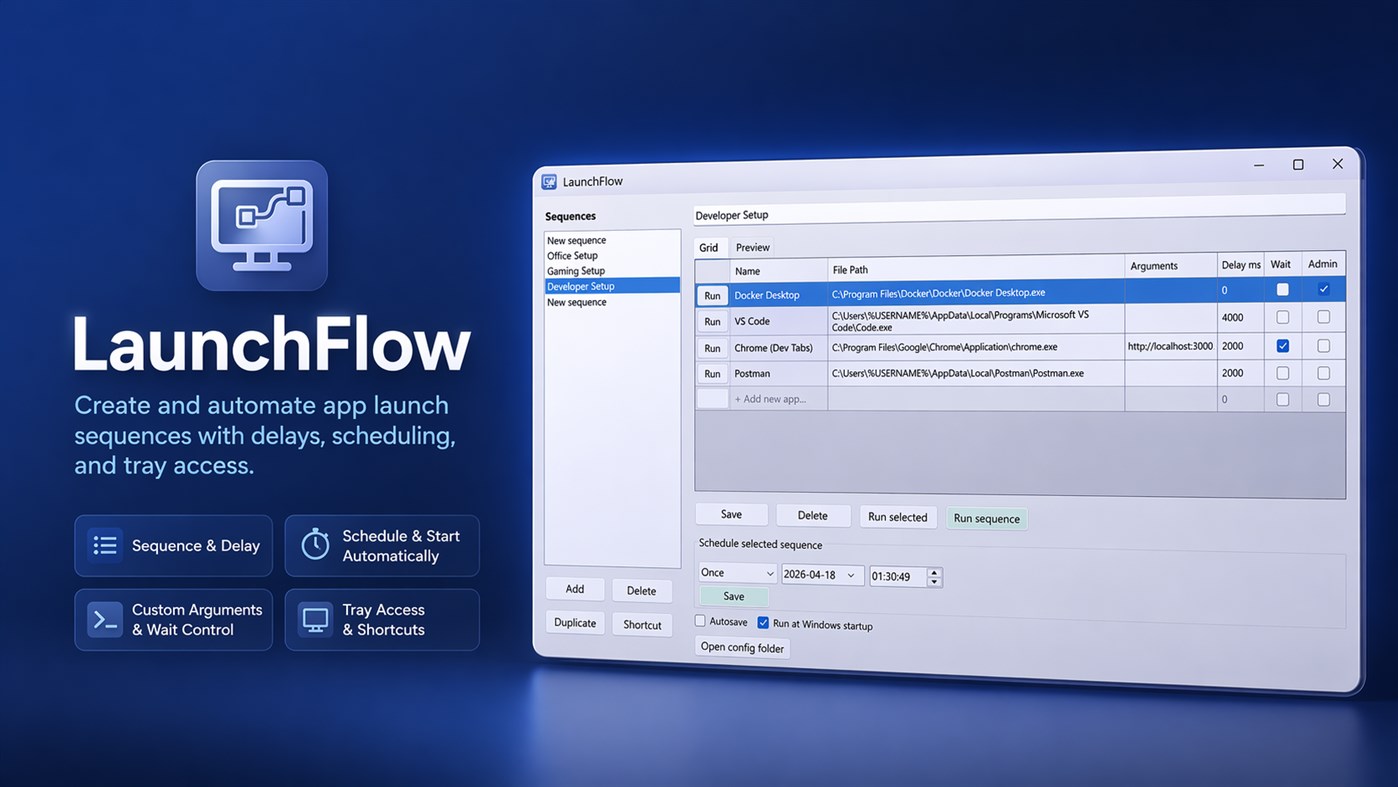Click the Run sequence button
Viewport: 1398px width, 787px height.
[x=986, y=518]
